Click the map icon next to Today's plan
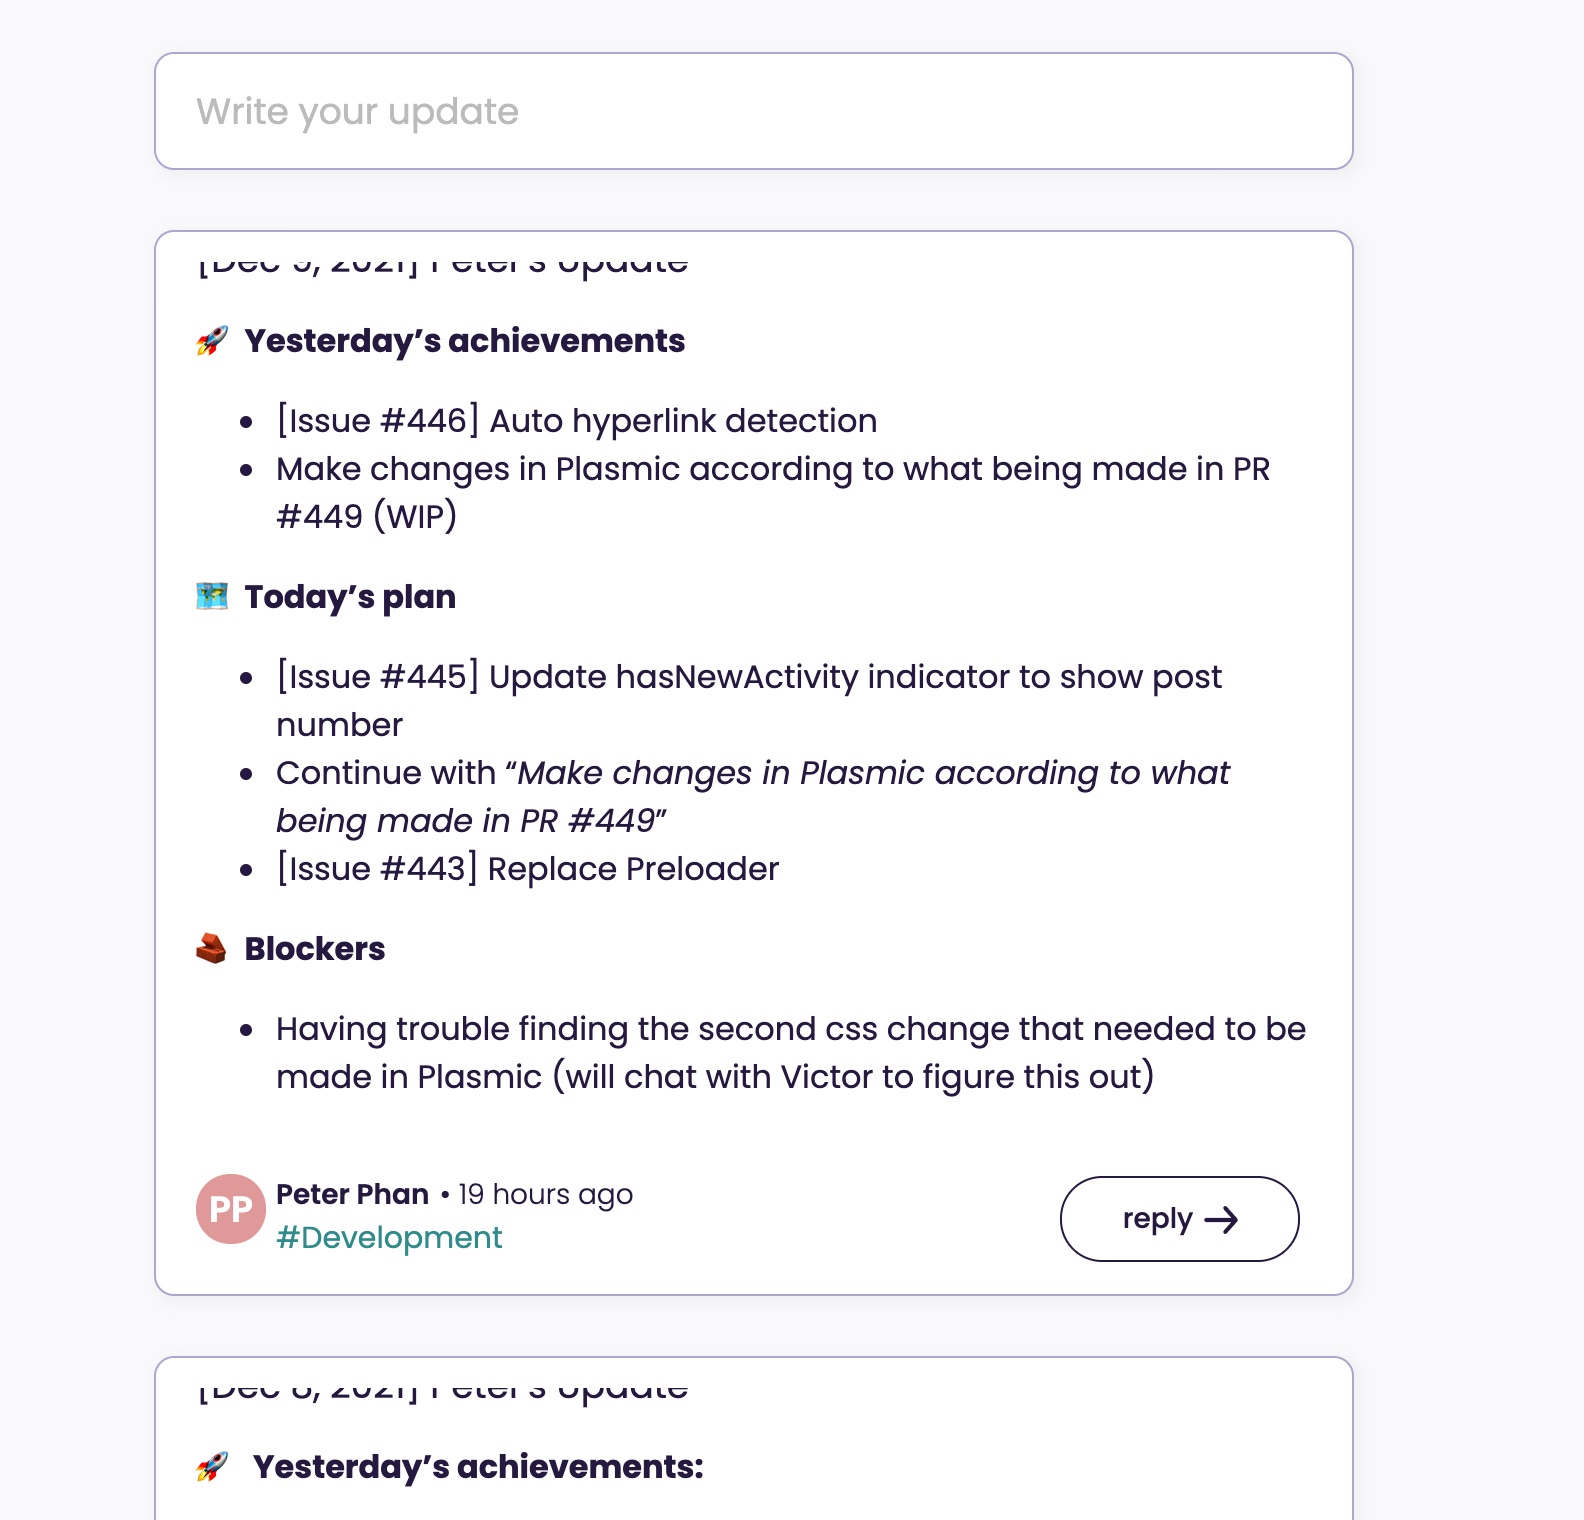This screenshot has height=1520, width=1584. pyautogui.click(x=211, y=595)
